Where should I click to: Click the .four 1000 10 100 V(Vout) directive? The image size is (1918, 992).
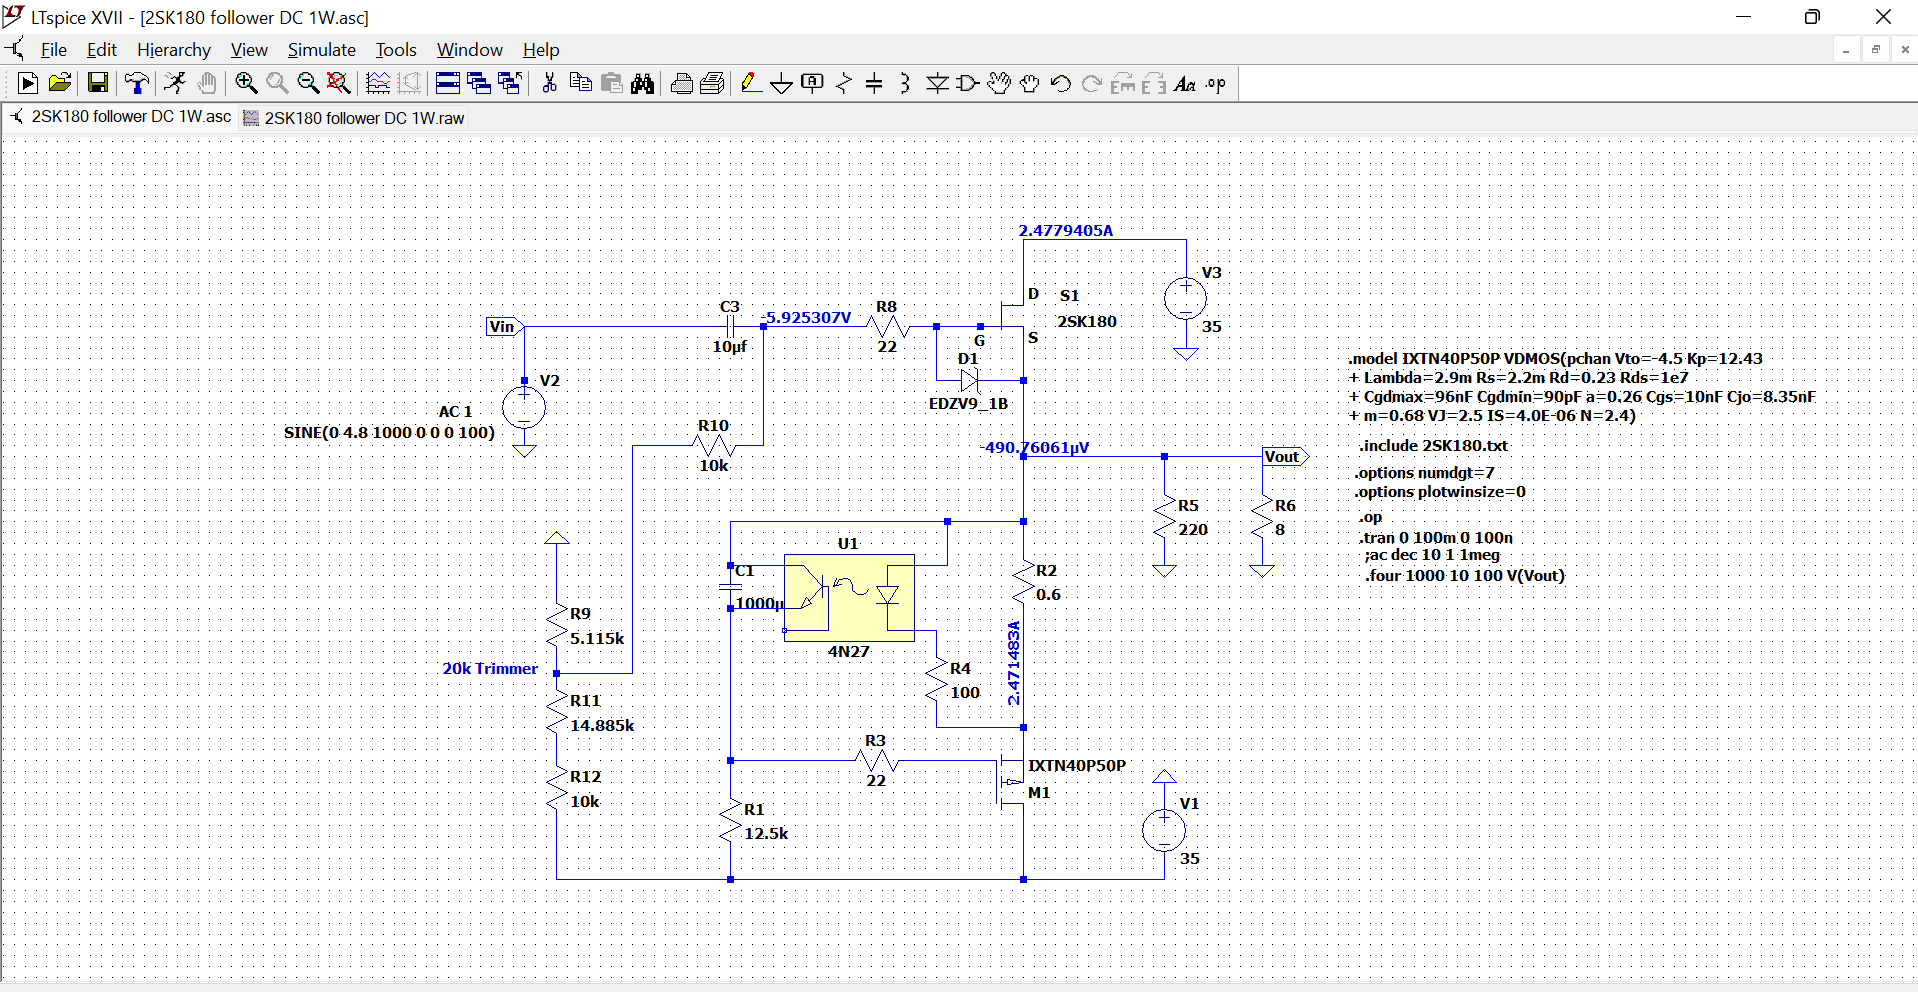[1465, 576]
